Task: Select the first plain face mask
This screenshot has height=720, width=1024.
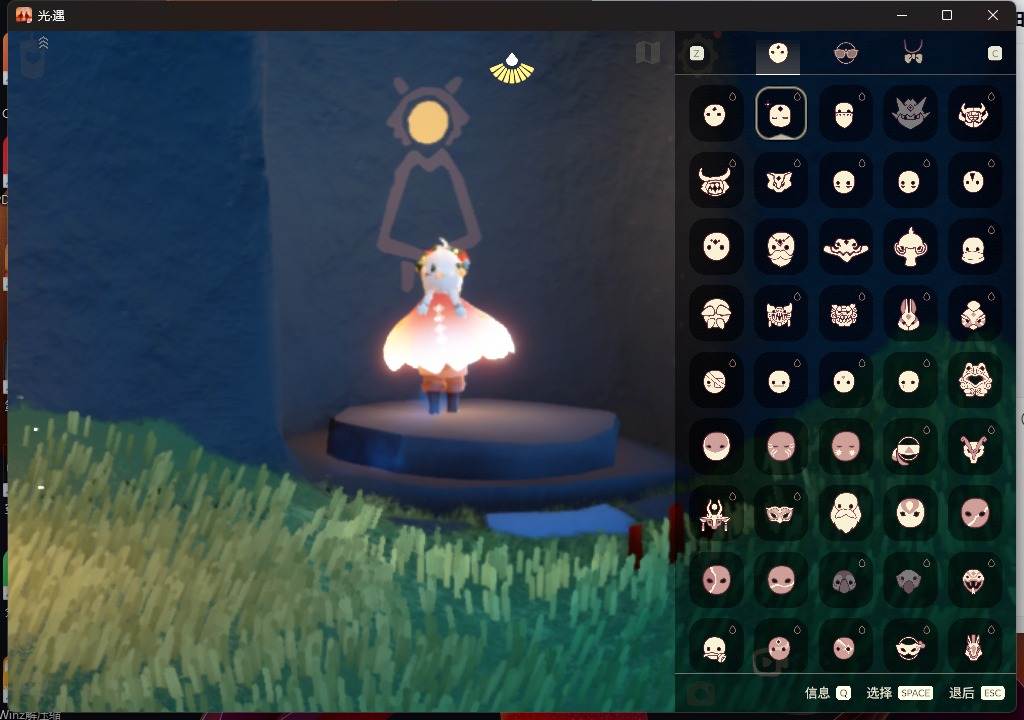Action: (x=715, y=114)
